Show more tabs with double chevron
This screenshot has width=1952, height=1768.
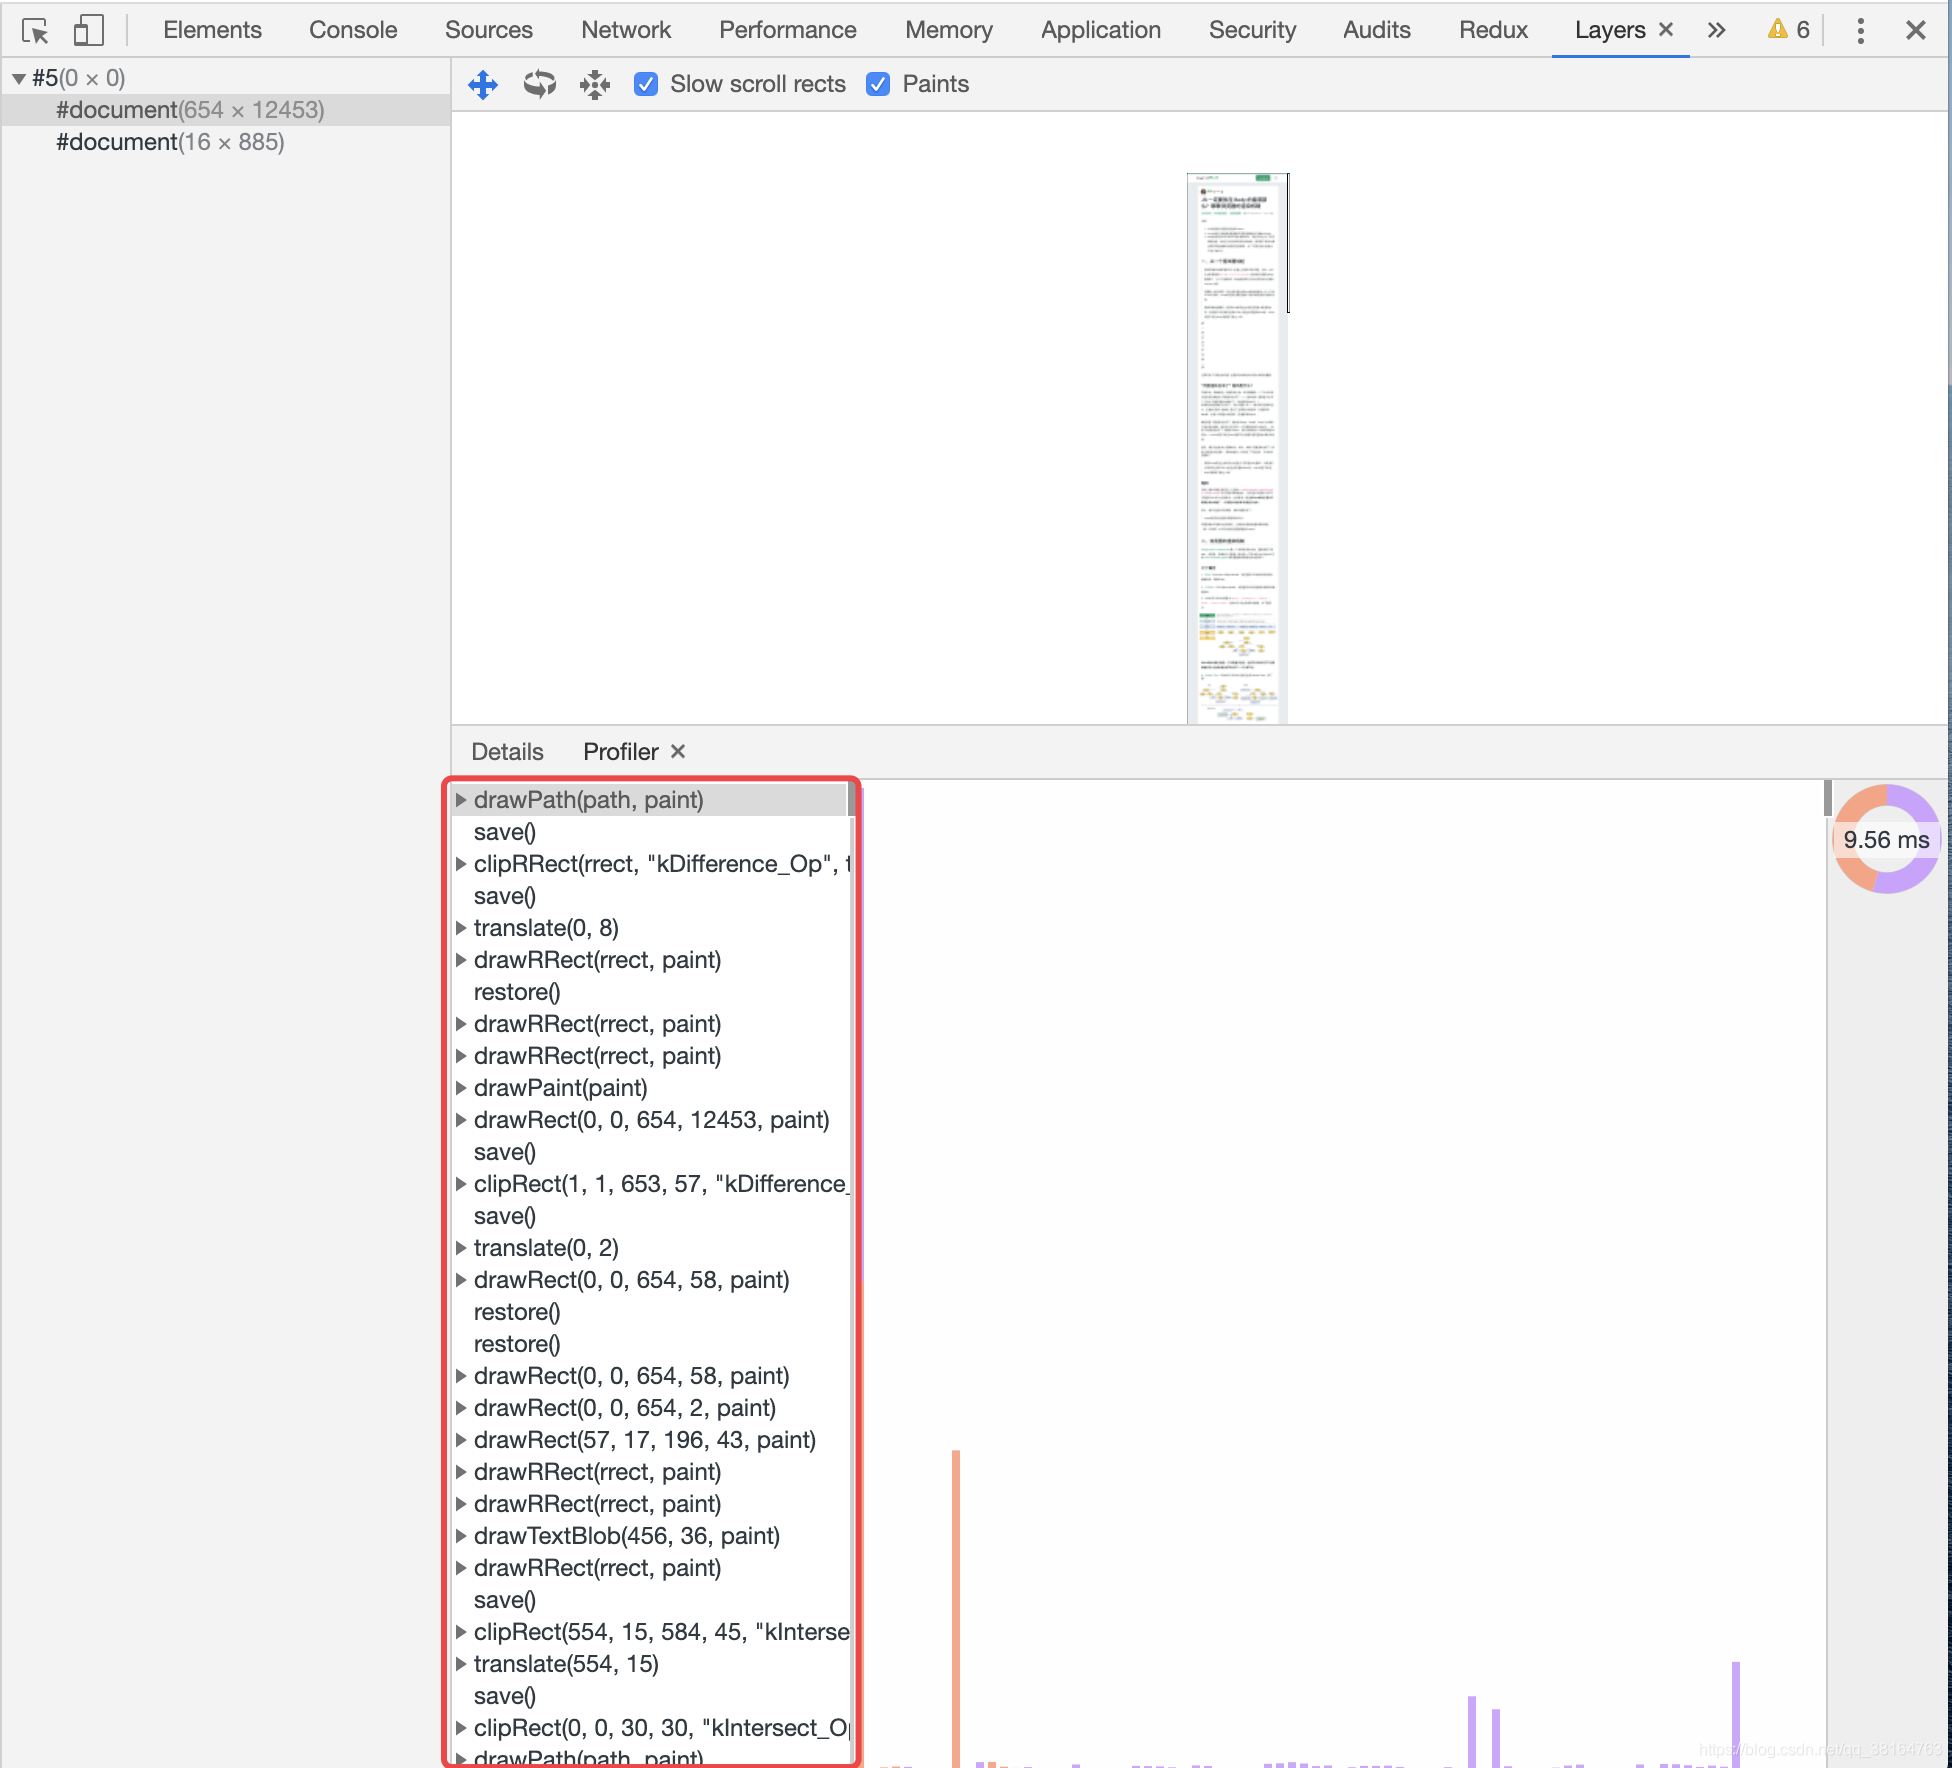point(1717,31)
